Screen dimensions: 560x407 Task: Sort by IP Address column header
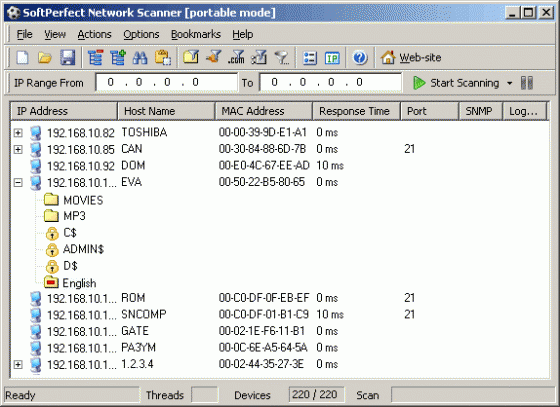click(64, 111)
